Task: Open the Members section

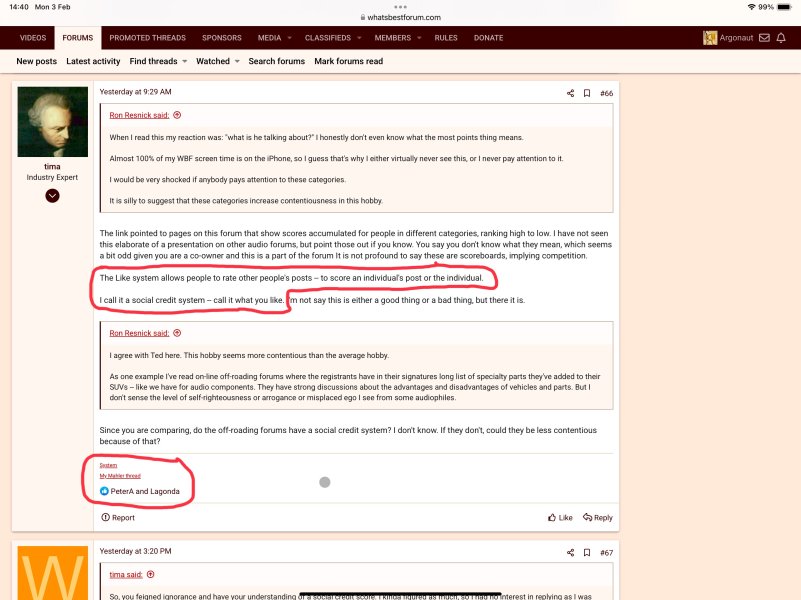Action: (x=392, y=38)
